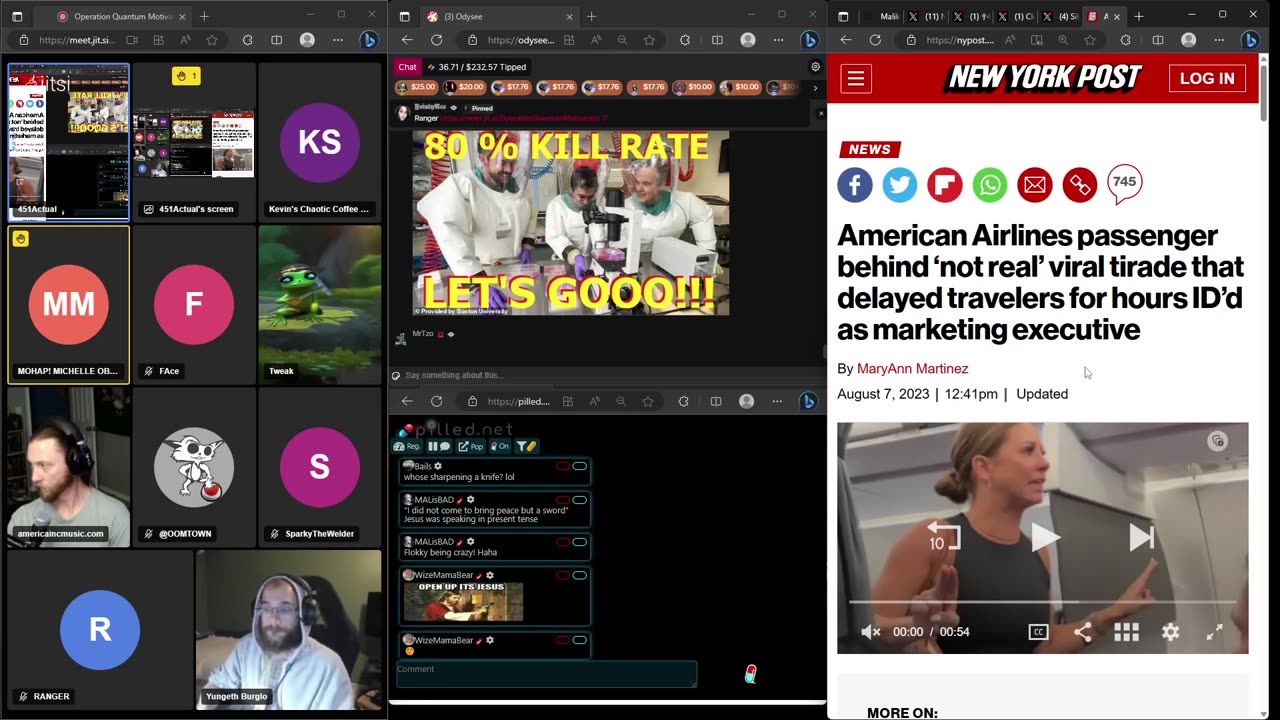Share the NY Post article on Facebook
The width and height of the screenshot is (1280, 720).
[855, 185]
